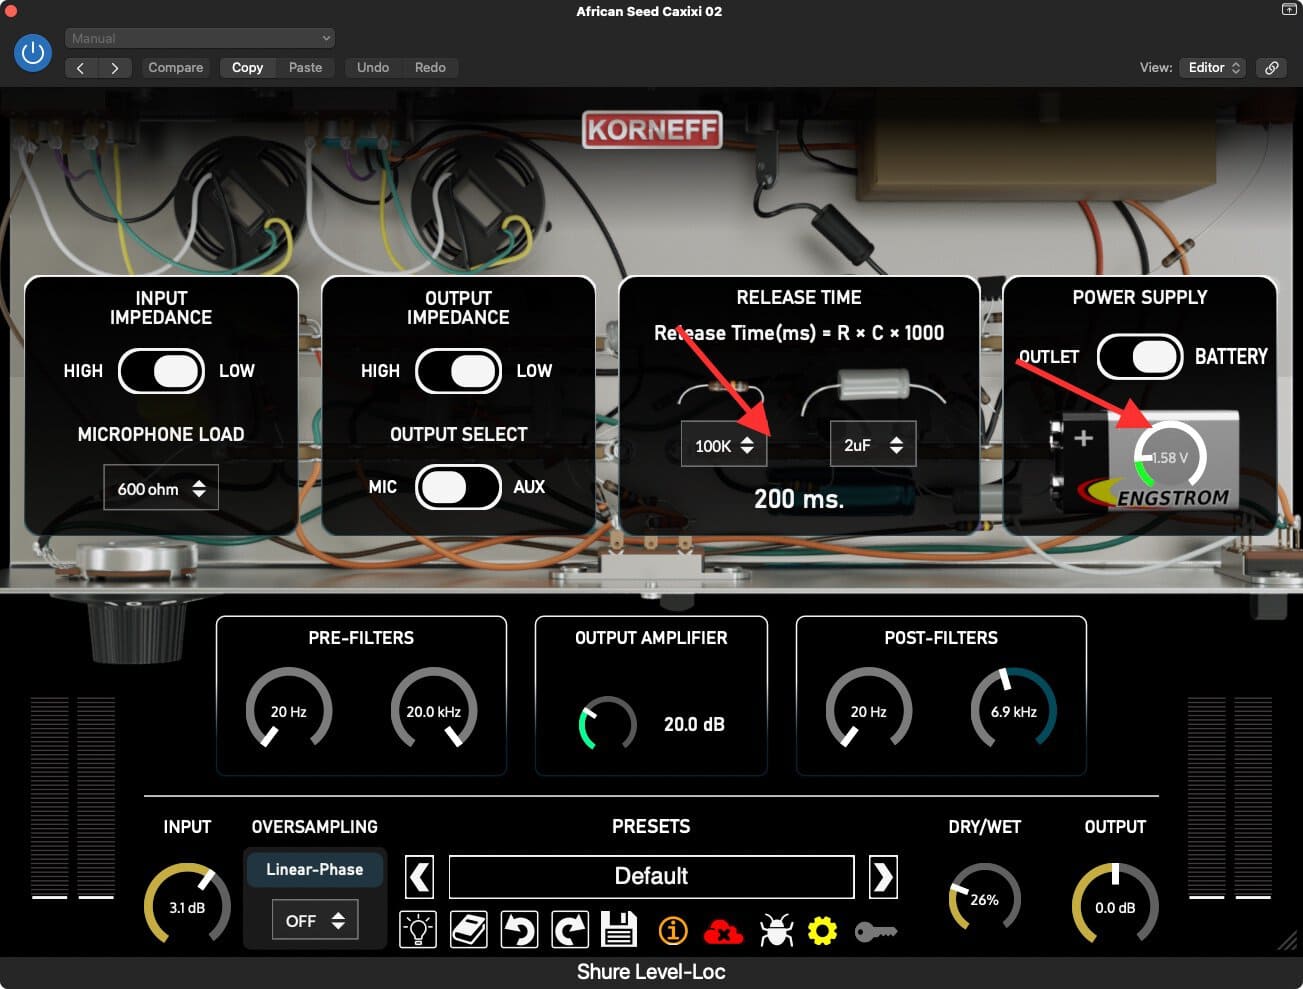Click the lightbulb tips icon
Image resolution: width=1303 pixels, height=989 pixels.
[x=418, y=930]
